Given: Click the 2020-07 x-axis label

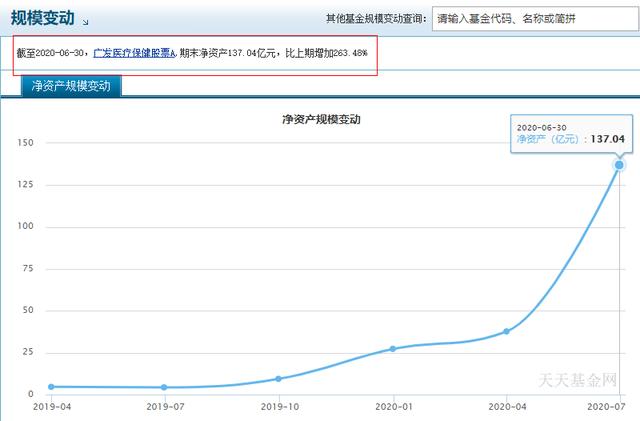Looking at the screenshot, I should [x=606, y=407].
